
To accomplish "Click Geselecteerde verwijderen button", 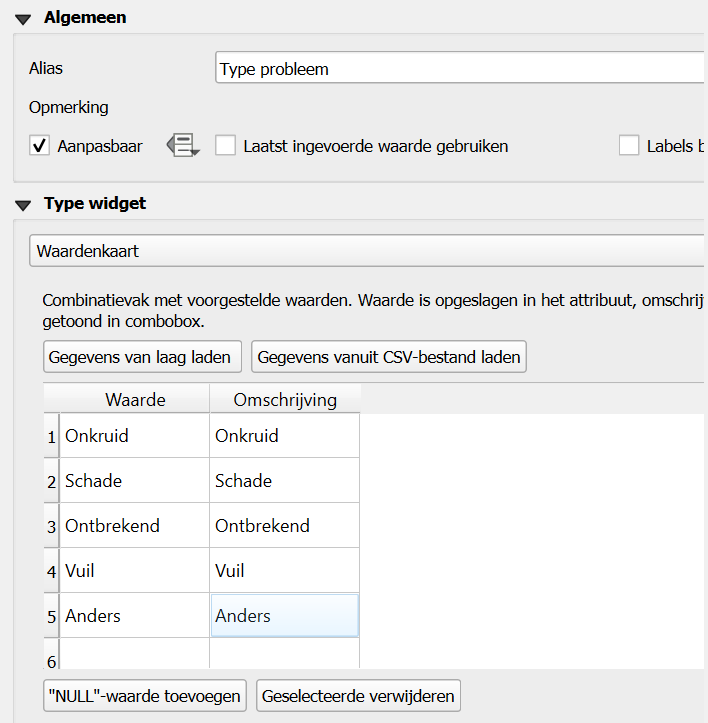I will [359, 696].
